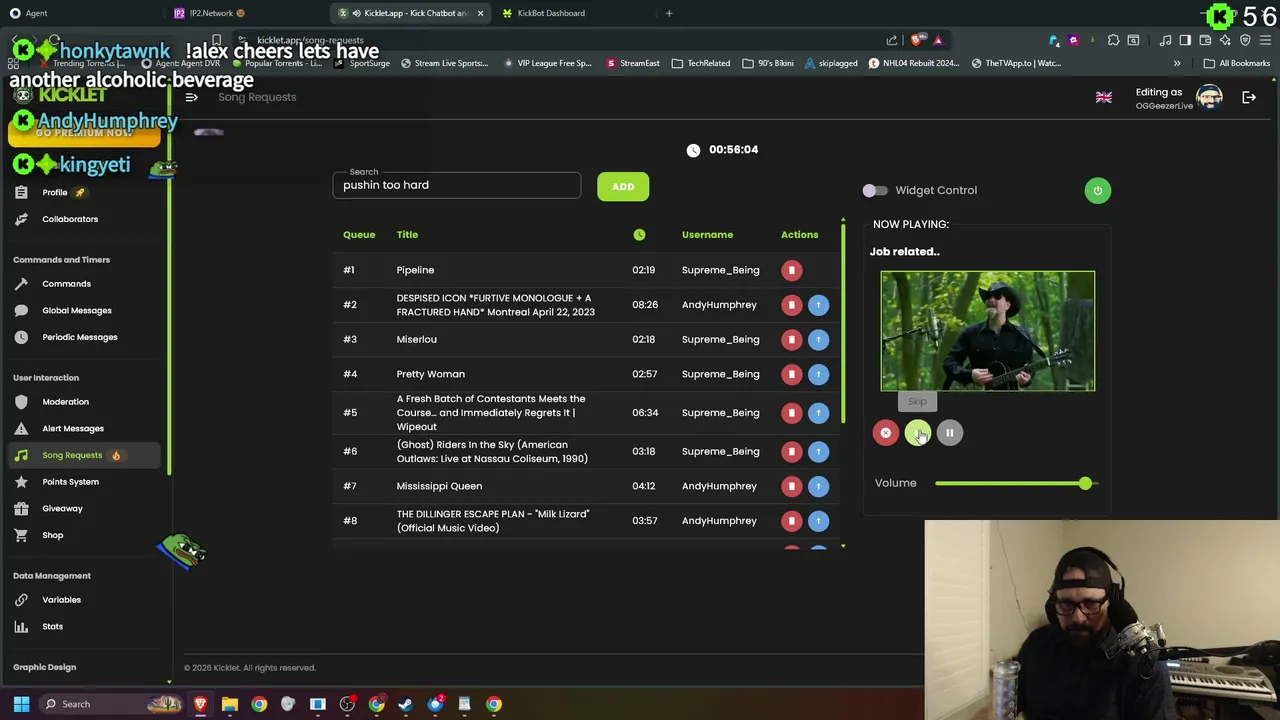Open Collaborators in the sidebar
The image size is (1280, 720).
(70, 219)
